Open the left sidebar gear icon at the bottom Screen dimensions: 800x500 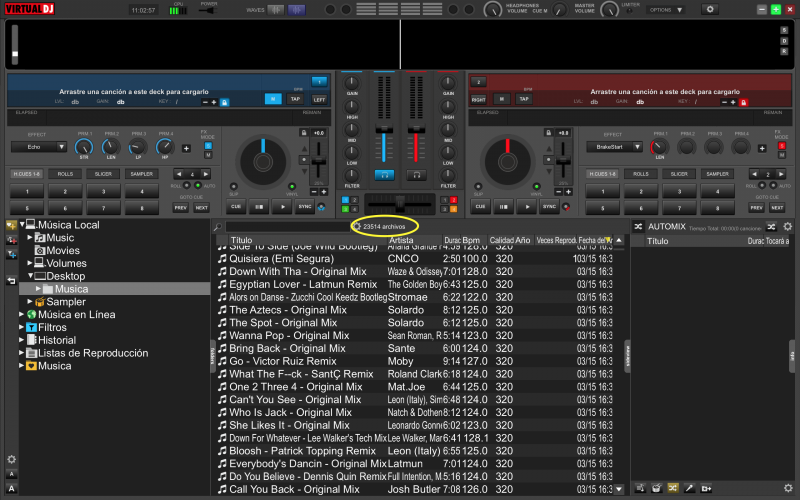(x=11, y=459)
